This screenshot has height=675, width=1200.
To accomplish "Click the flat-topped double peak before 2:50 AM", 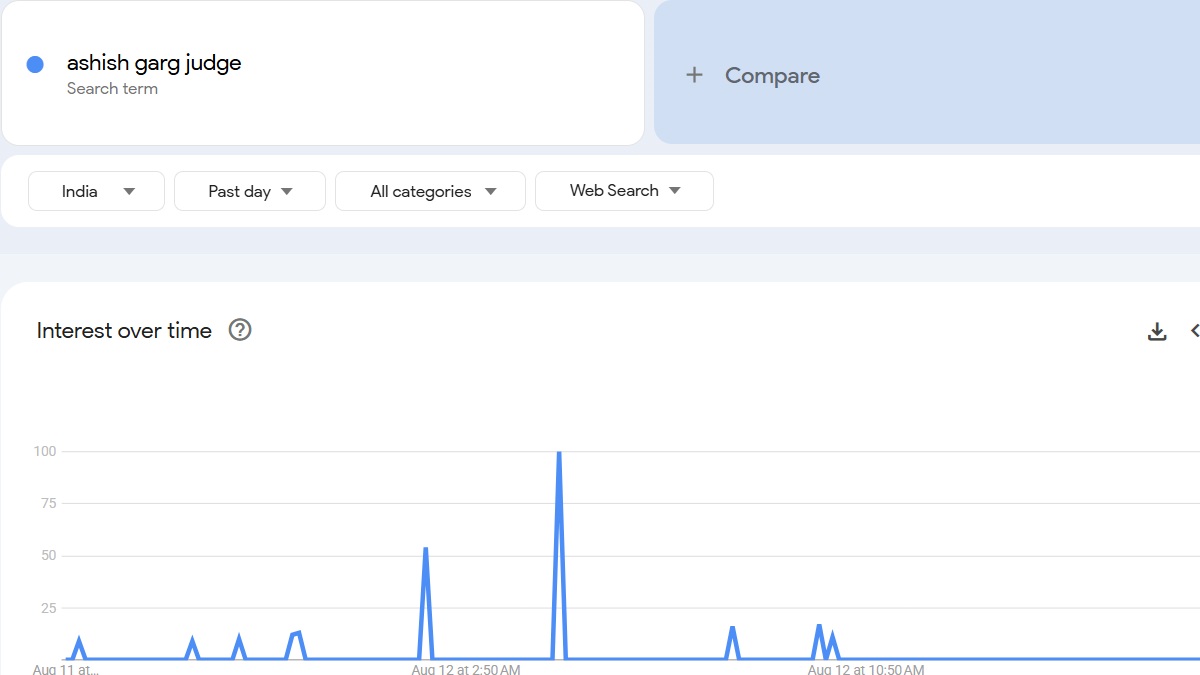I will (x=295, y=633).
